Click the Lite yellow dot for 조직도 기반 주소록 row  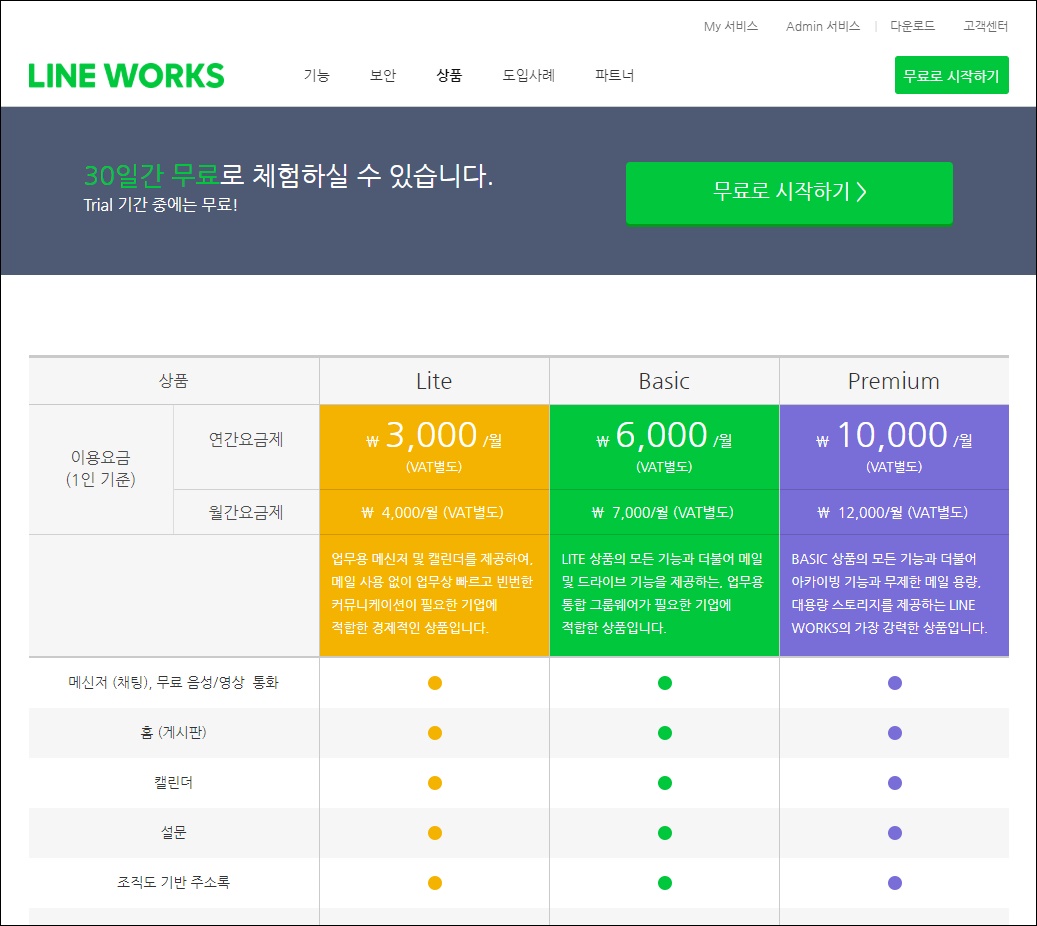(x=435, y=883)
